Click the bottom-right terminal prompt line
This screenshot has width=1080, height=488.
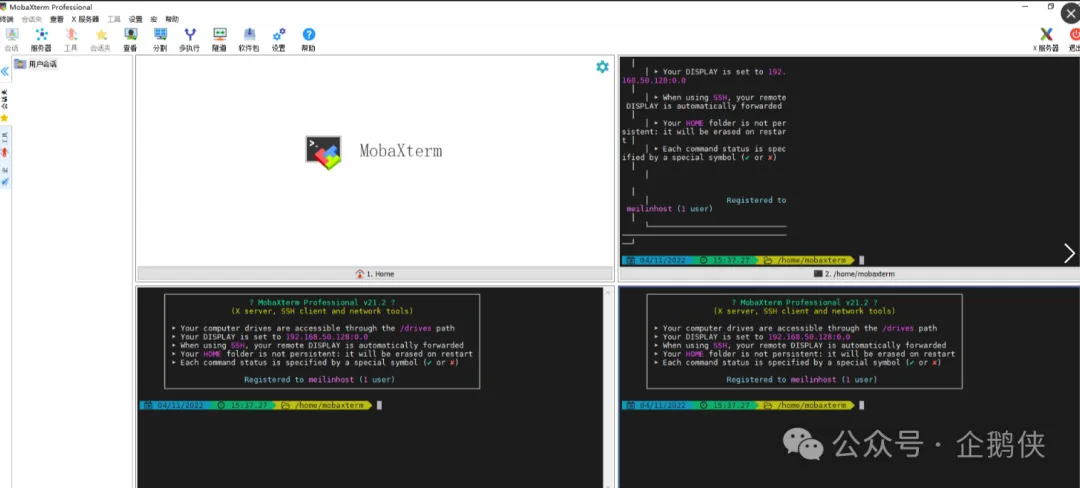(x=742, y=405)
